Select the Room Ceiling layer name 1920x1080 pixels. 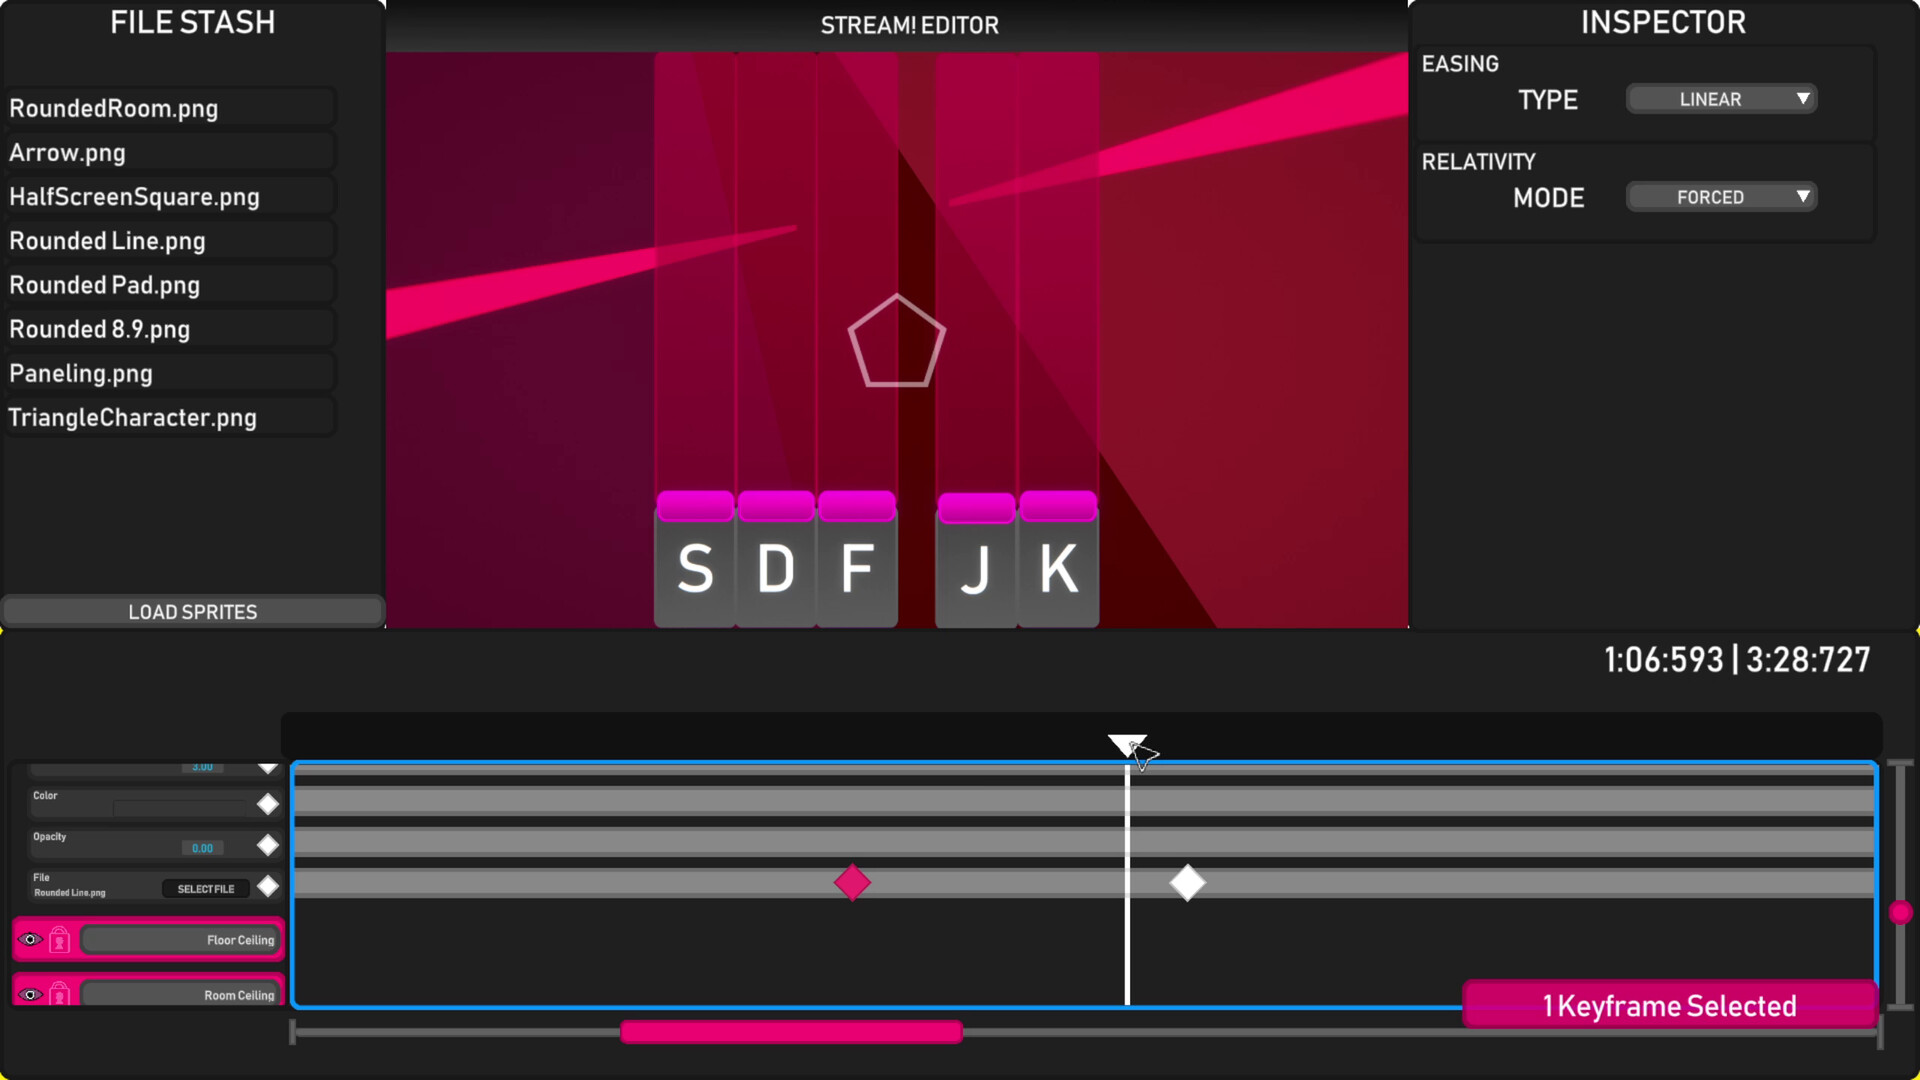(x=182, y=994)
